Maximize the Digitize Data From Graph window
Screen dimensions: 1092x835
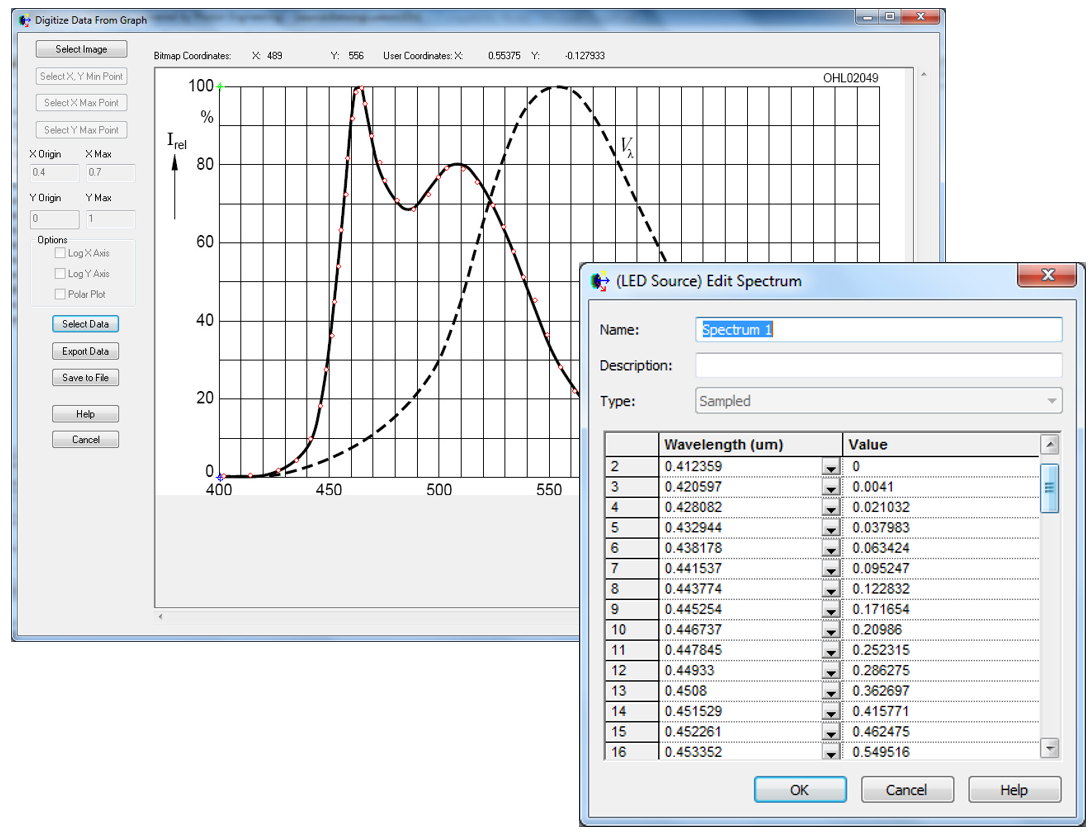click(x=889, y=17)
